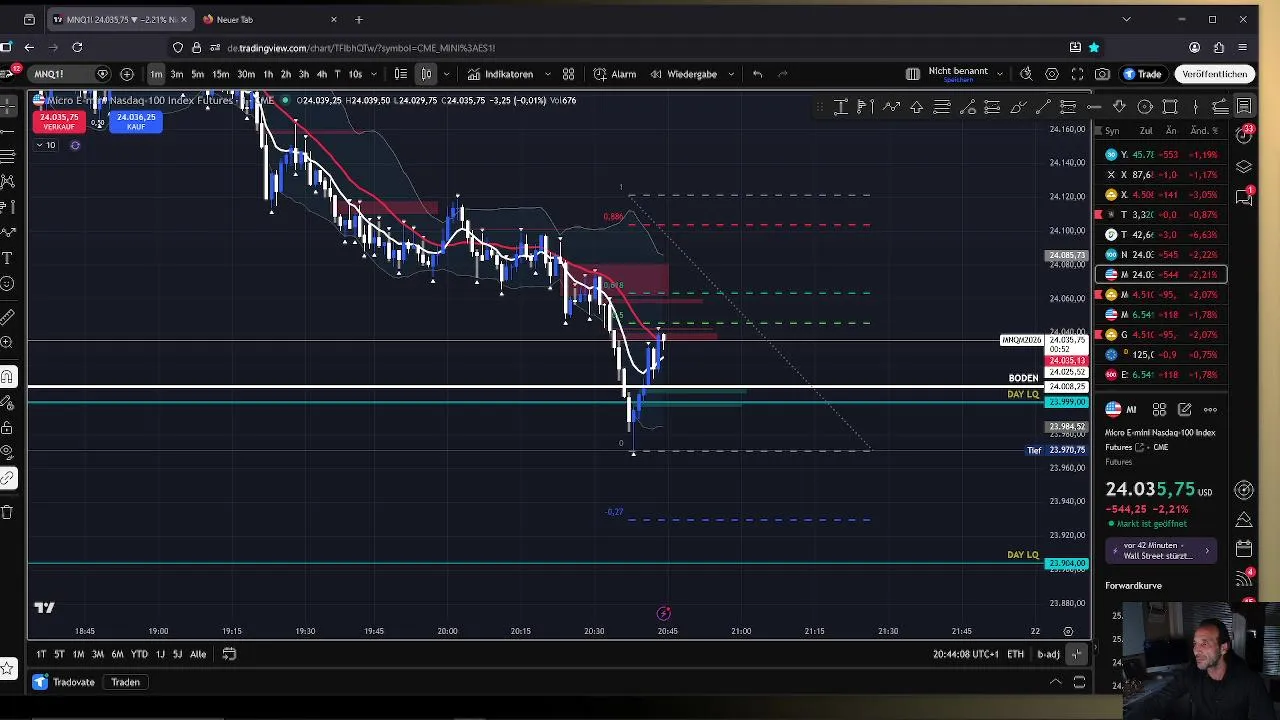Click the Veröffentlichen publish button
The height and width of the screenshot is (720, 1280).
1215,74
